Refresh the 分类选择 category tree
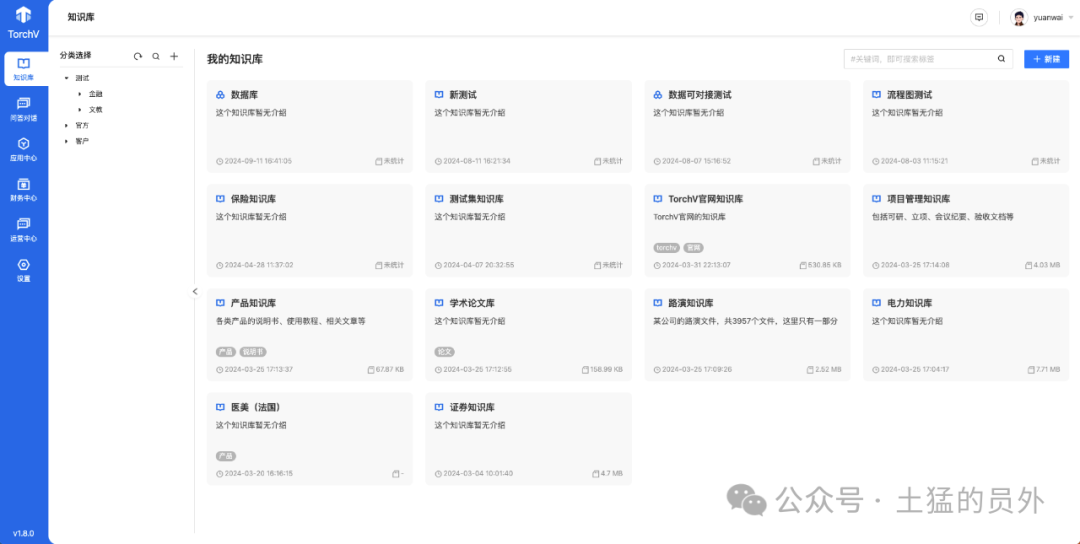 coord(138,56)
